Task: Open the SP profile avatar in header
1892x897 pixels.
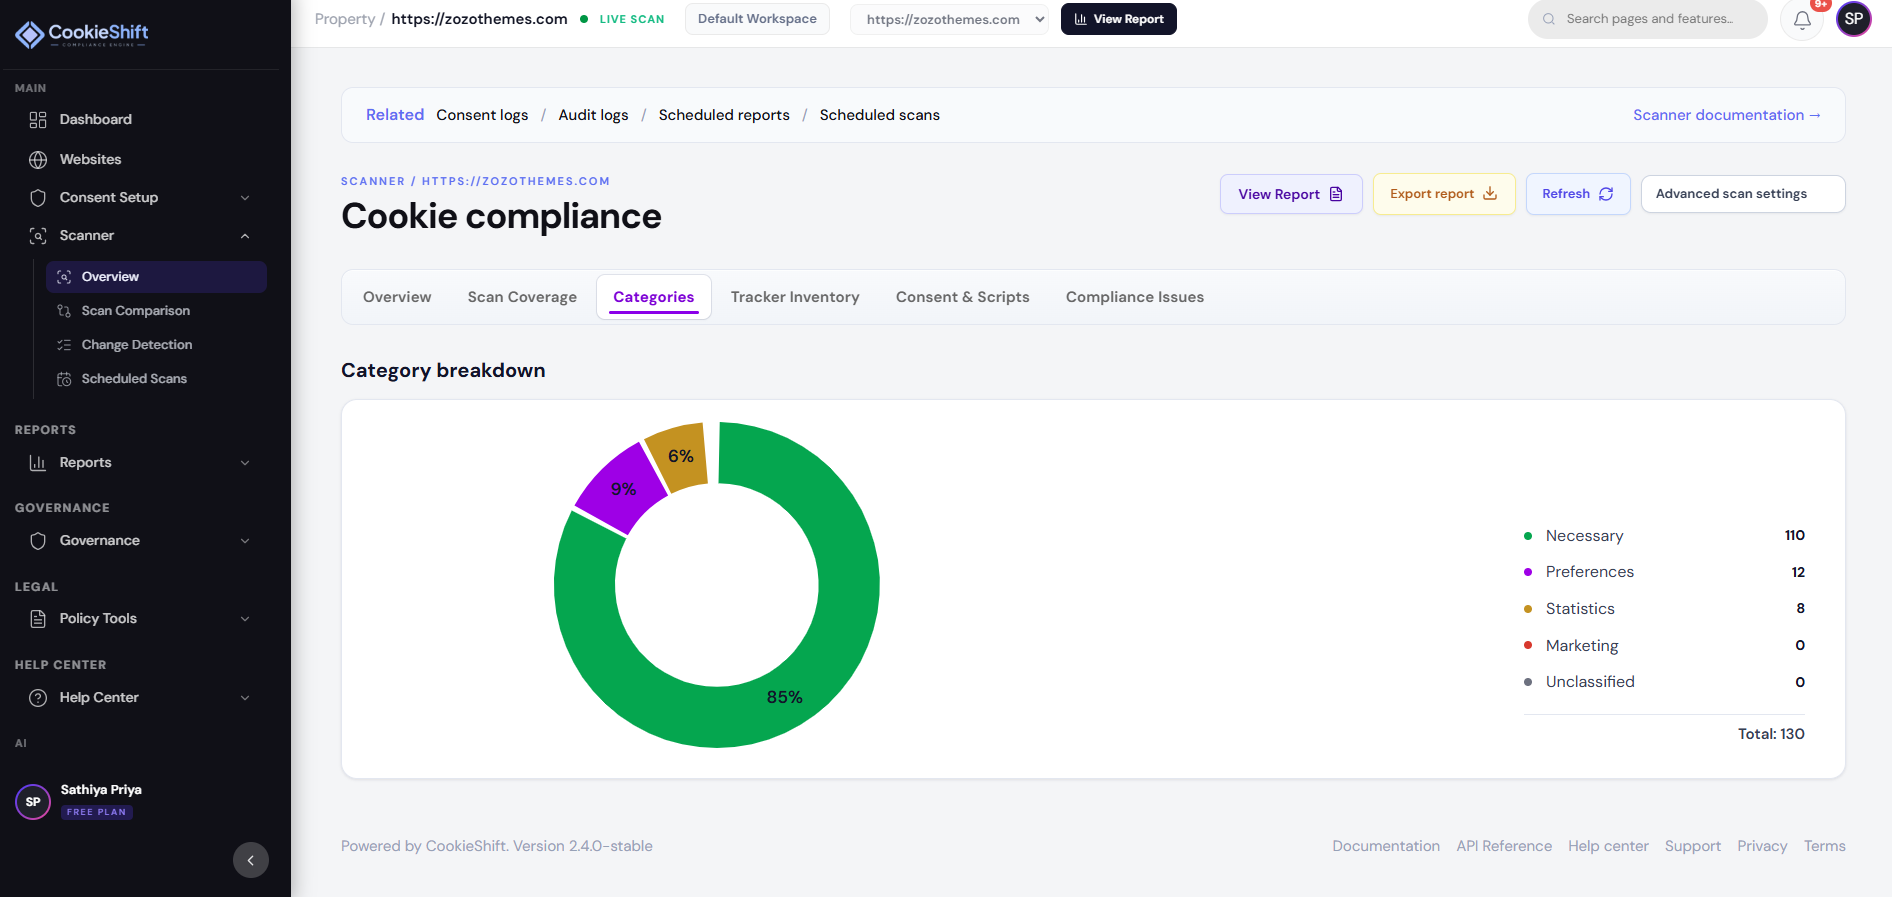Action: [x=1854, y=19]
